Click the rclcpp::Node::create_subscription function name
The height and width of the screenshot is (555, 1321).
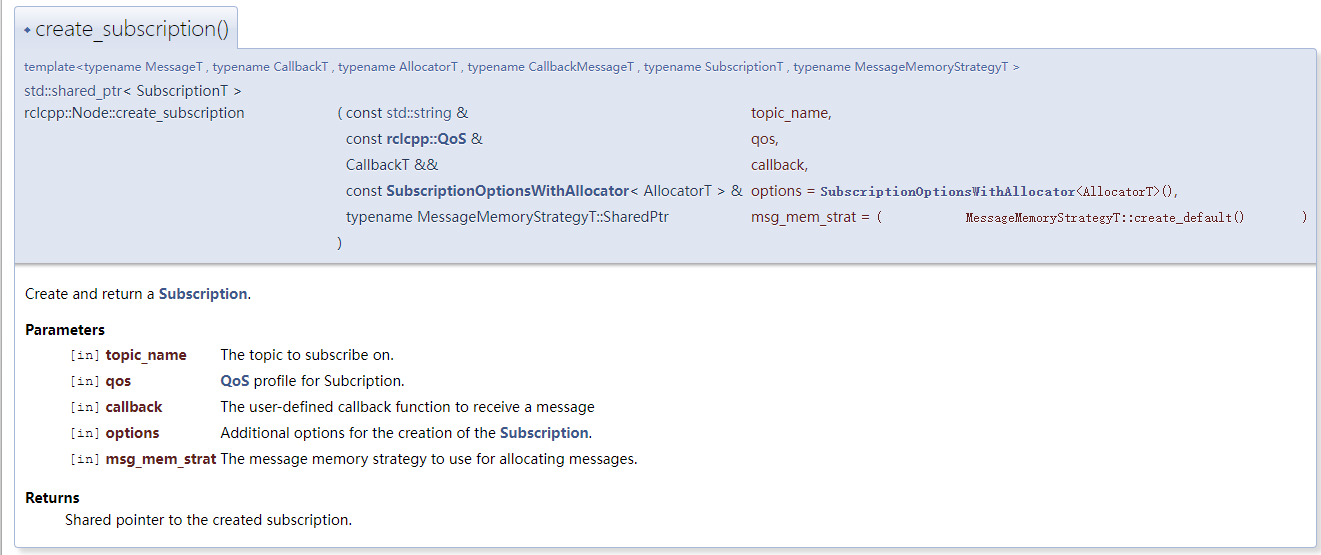pyautogui.click(x=134, y=113)
